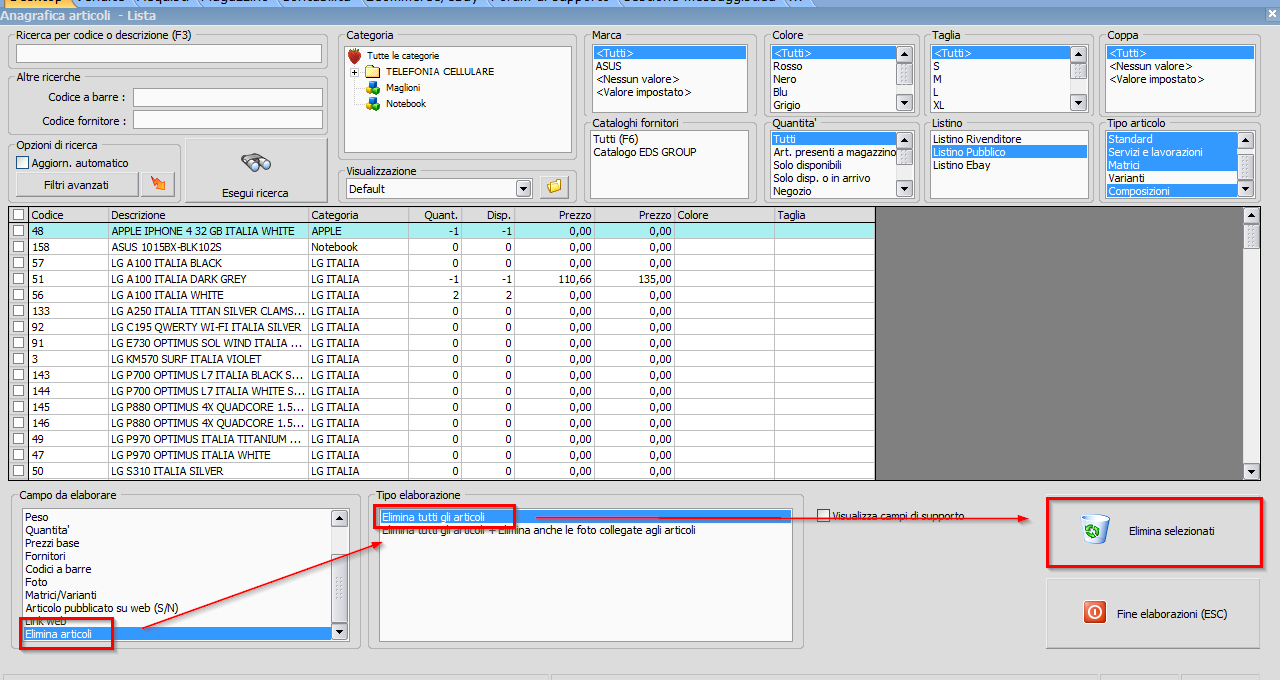Check the box for LG KM570 SURF ITALIA VIOLET
This screenshot has width=1280, height=680.
point(18,359)
